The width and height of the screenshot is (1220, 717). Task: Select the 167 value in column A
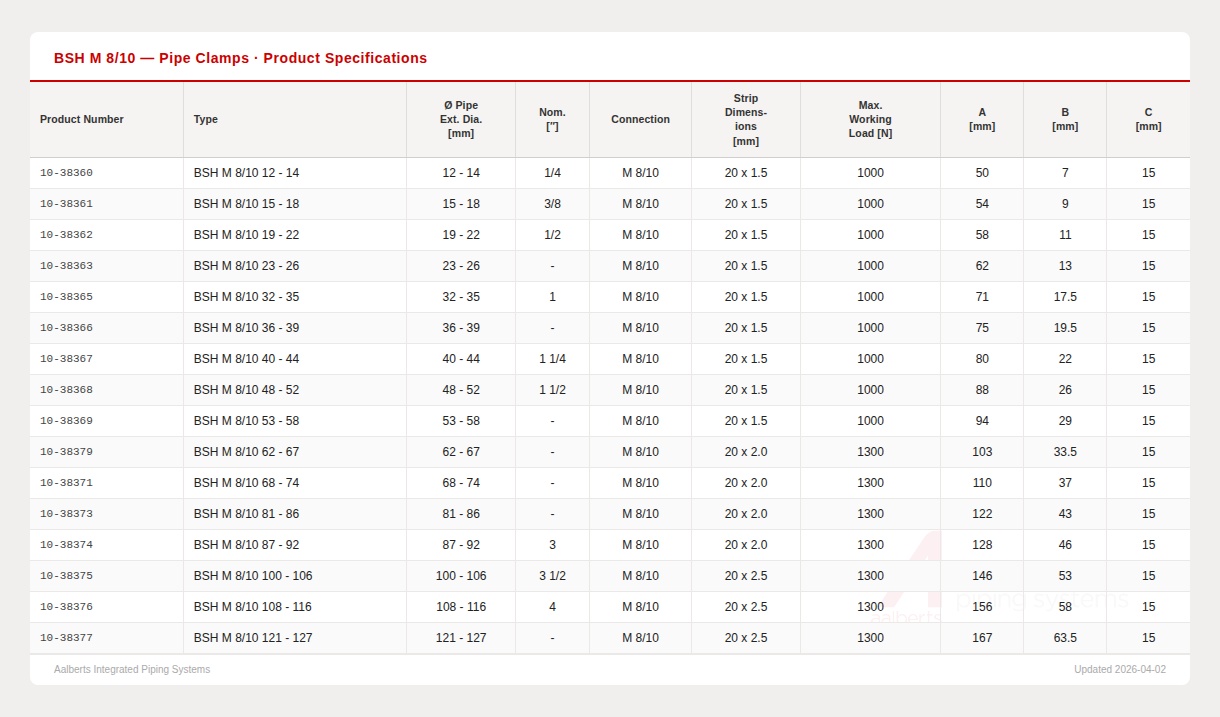point(982,638)
